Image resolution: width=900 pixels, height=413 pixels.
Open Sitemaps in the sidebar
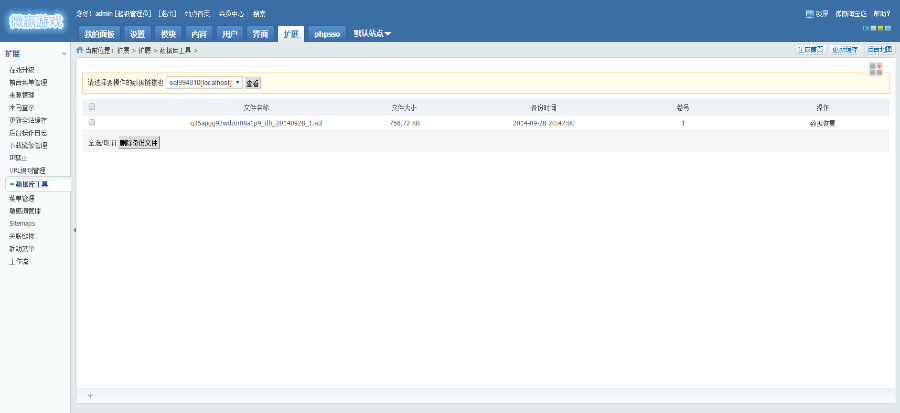[x=22, y=223]
